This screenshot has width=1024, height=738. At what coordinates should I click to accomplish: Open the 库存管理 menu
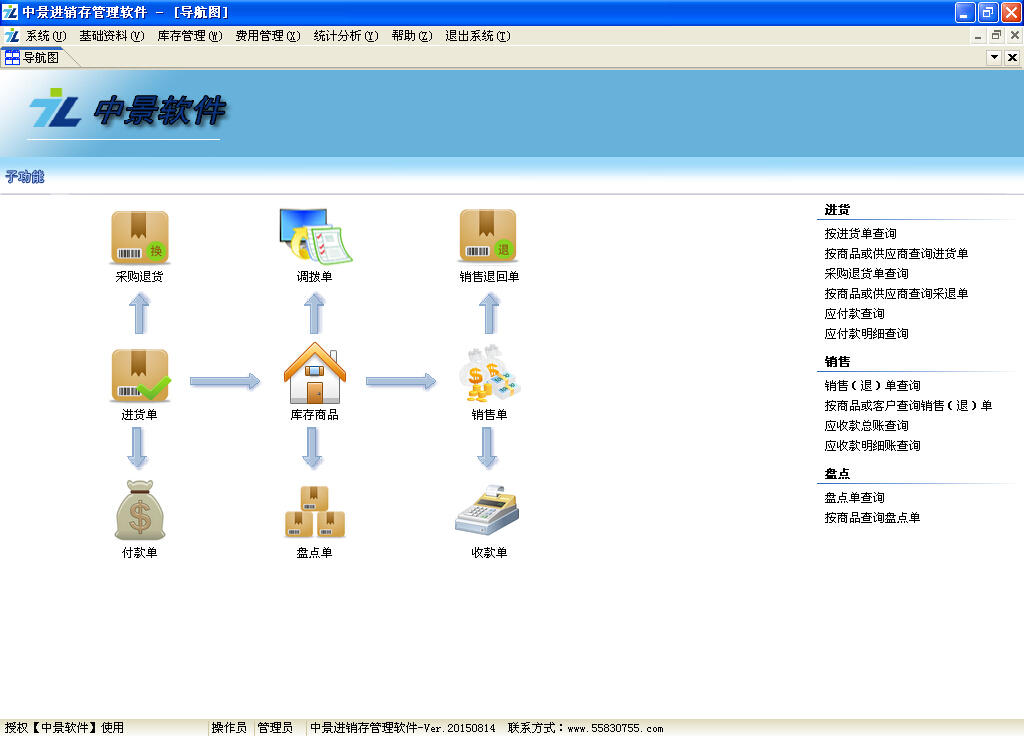[189, 36]
